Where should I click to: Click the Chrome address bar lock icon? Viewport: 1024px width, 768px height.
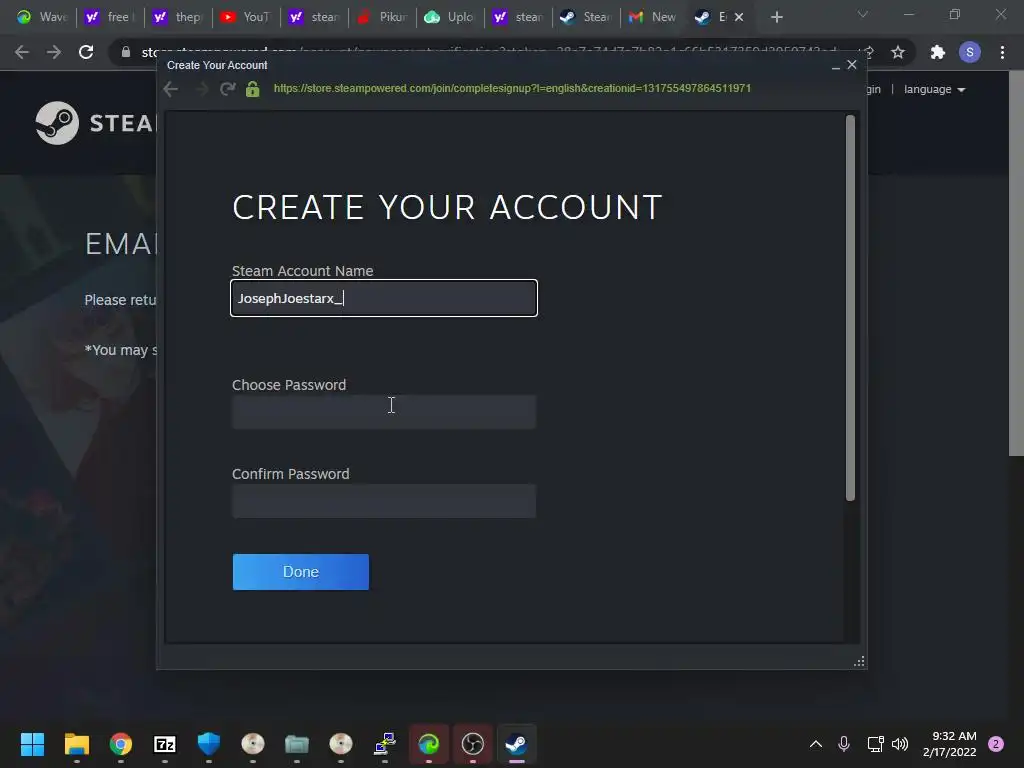pyautogui.click(x=126, y=52)
